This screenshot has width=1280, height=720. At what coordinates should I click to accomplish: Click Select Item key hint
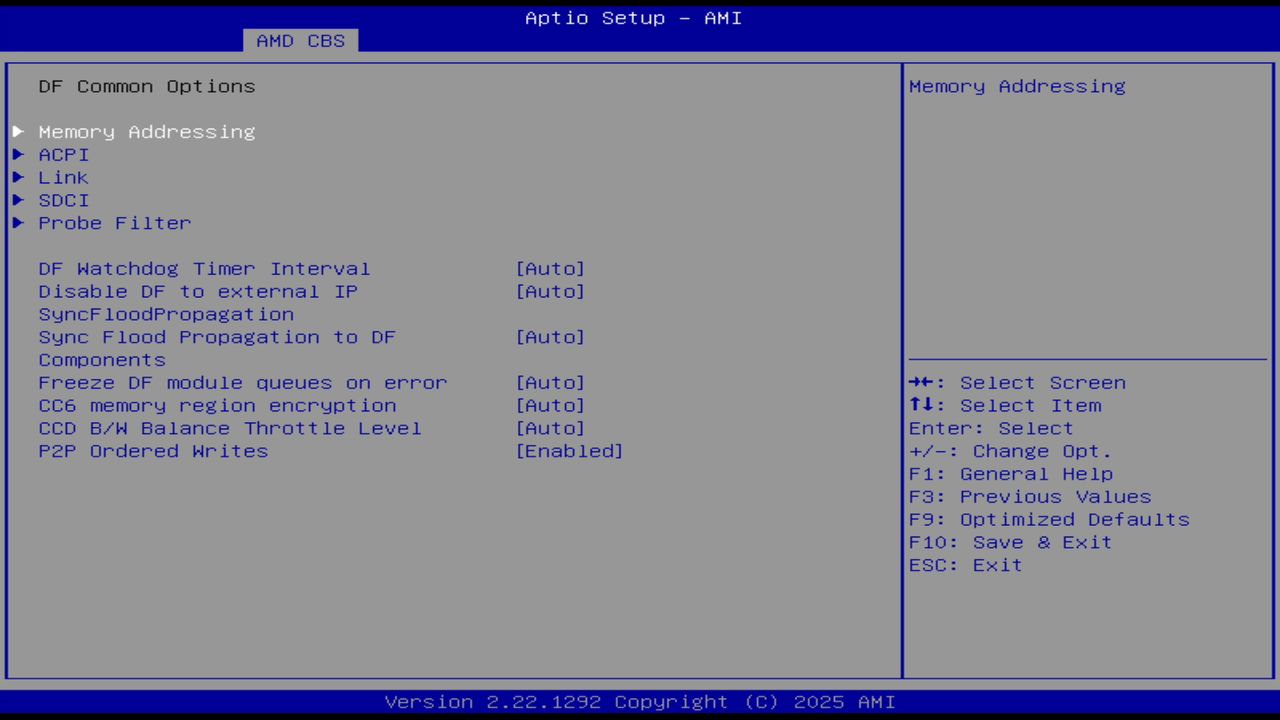(x=1005, y=406)
